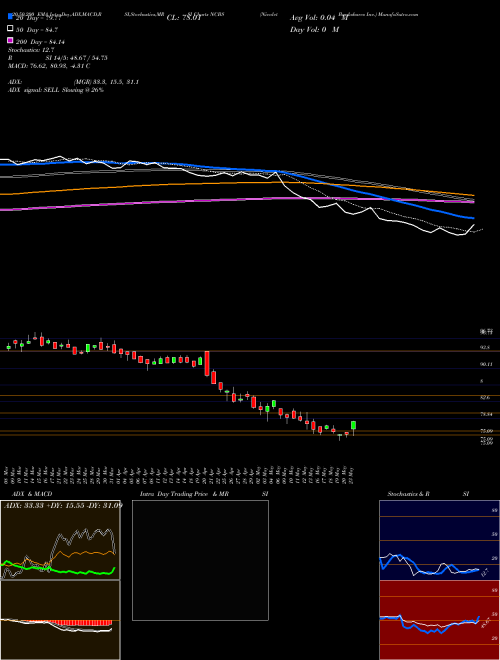The height and width of the screenshot is (660, 500).
Task: Select the '50 Day = 84.7' label
Action: pos(37,30)
